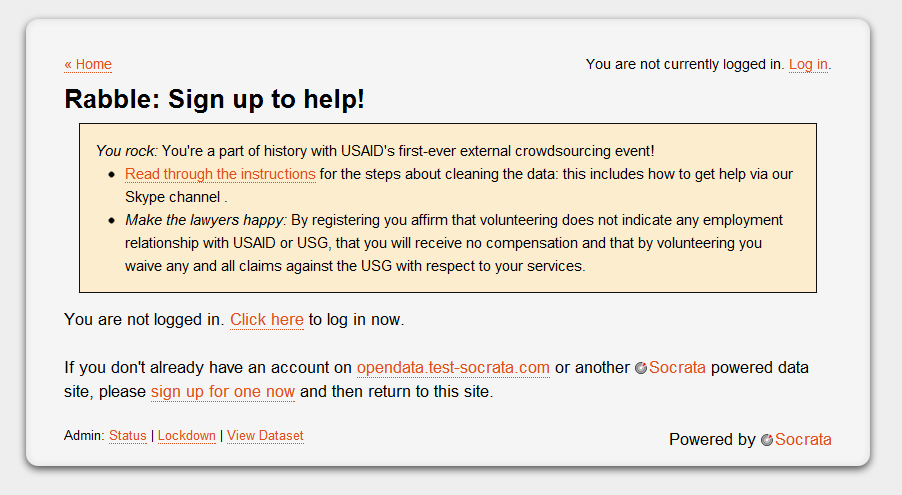Click the Socrata logo icon in the paragraph
The width and height of the screenshot is (902, 495).
point(641,368)
